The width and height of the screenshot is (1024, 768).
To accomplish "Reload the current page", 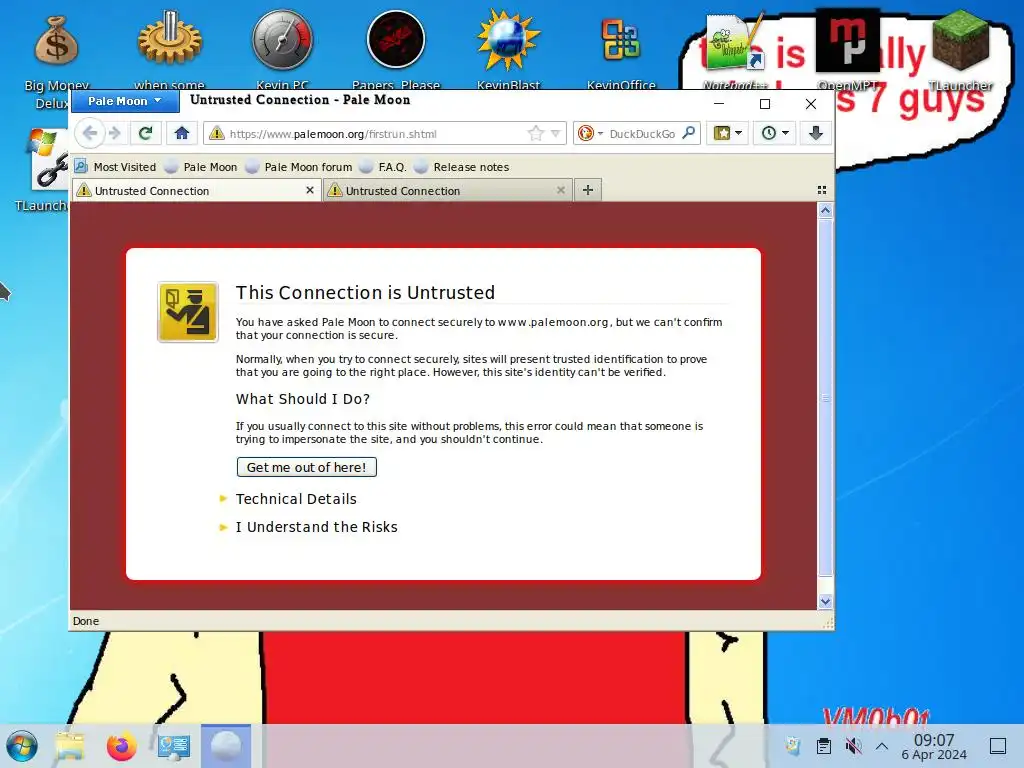I will coord(145,133).
